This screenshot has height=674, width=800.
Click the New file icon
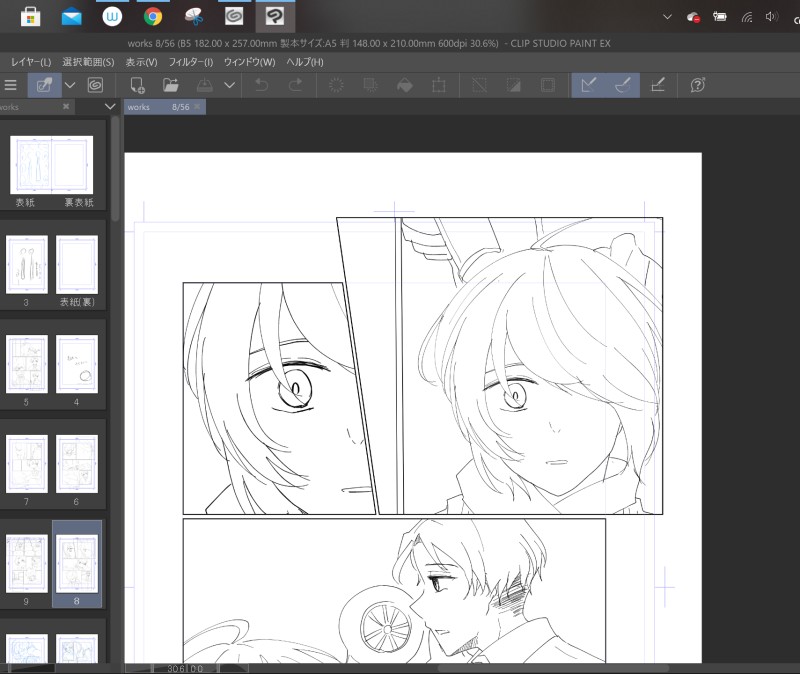137,85
